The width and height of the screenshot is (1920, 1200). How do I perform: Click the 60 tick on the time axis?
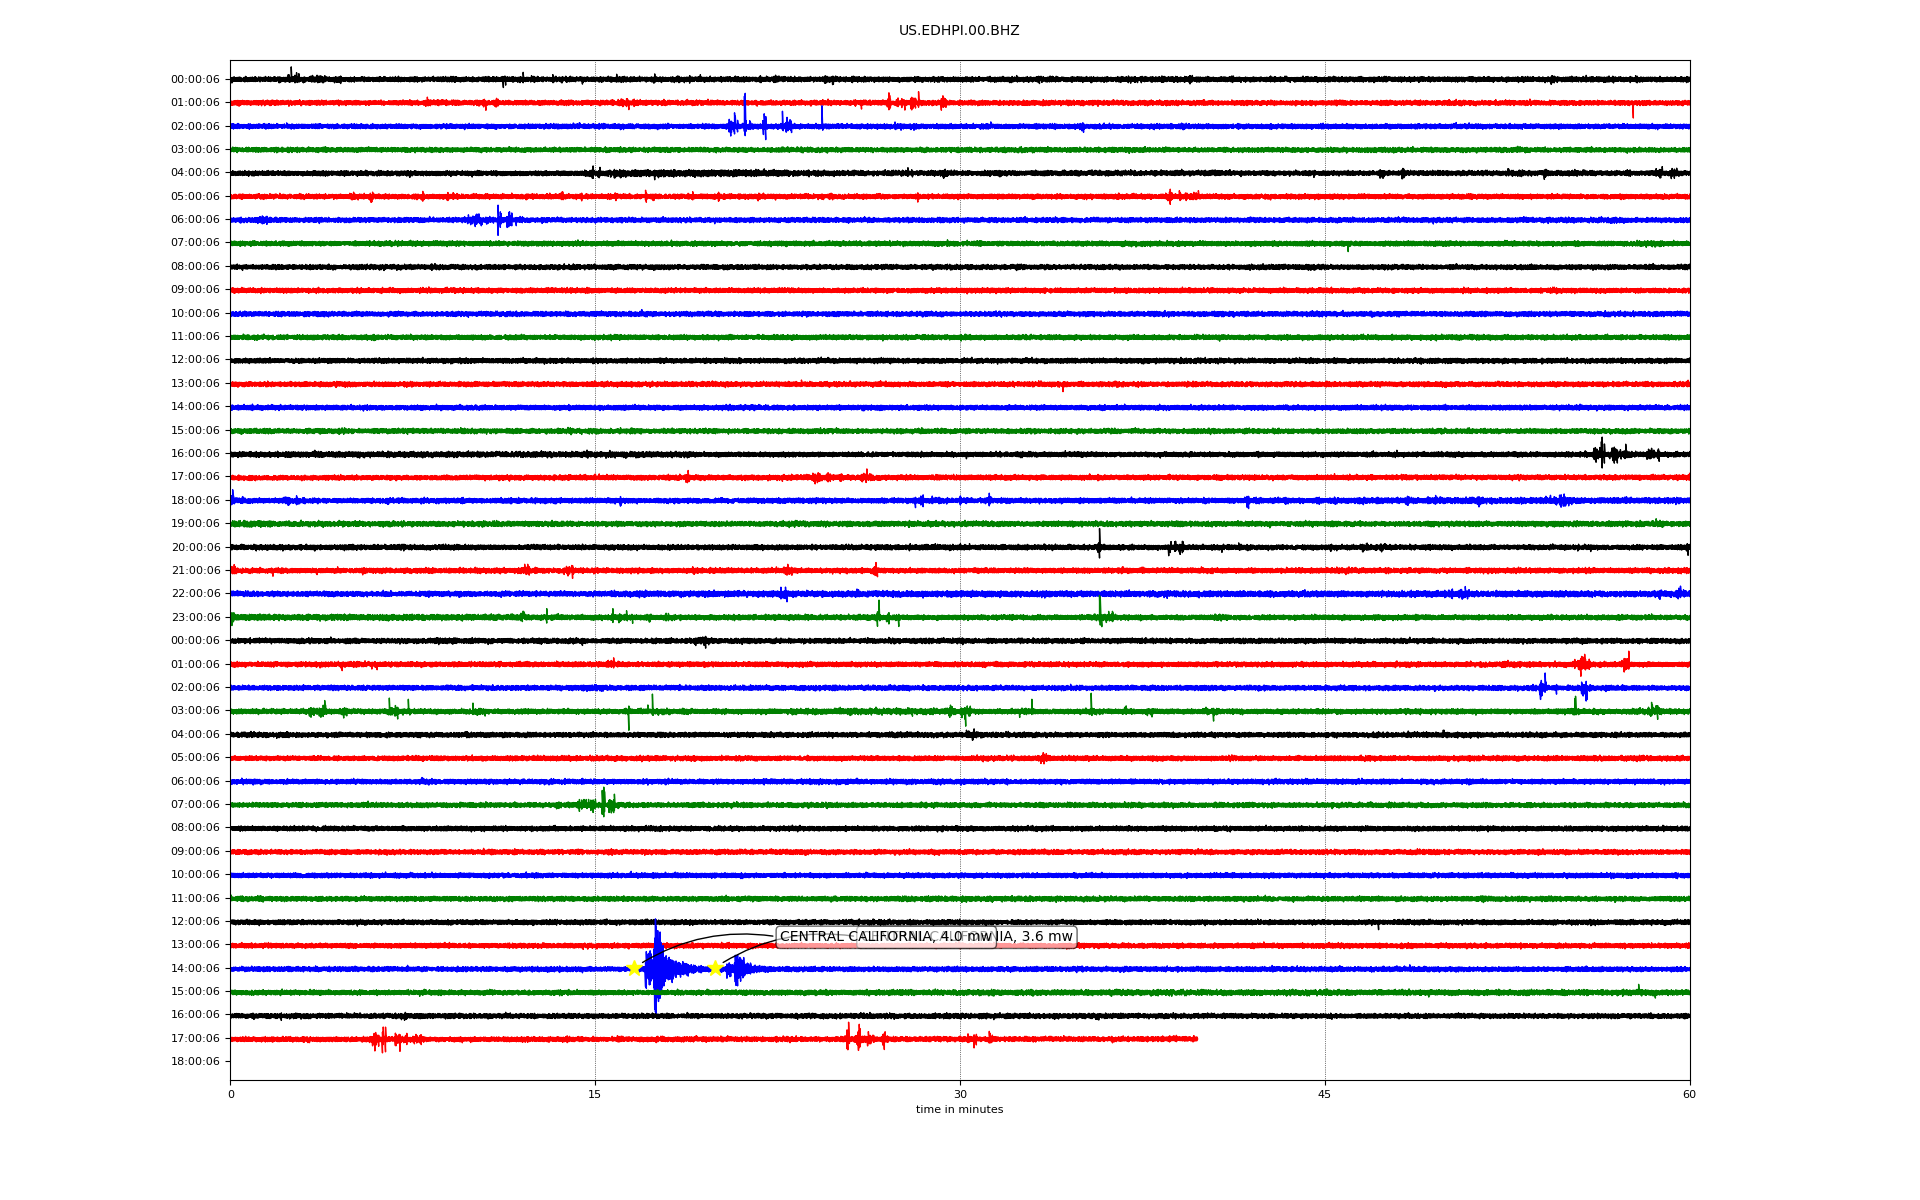1689,1094
